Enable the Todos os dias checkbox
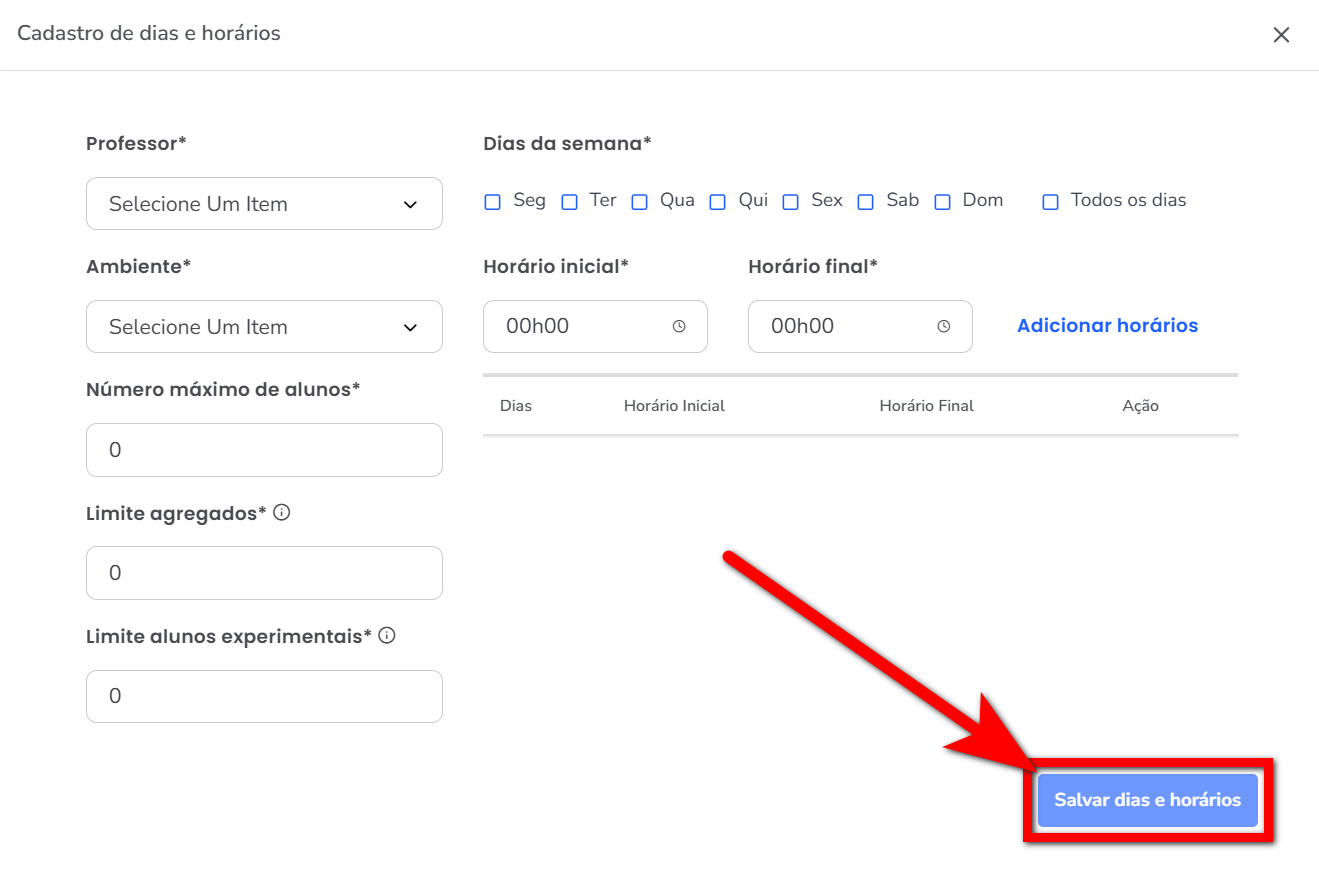Image resolution: width=1319 pixels, height=877 pixels. 1050,202
